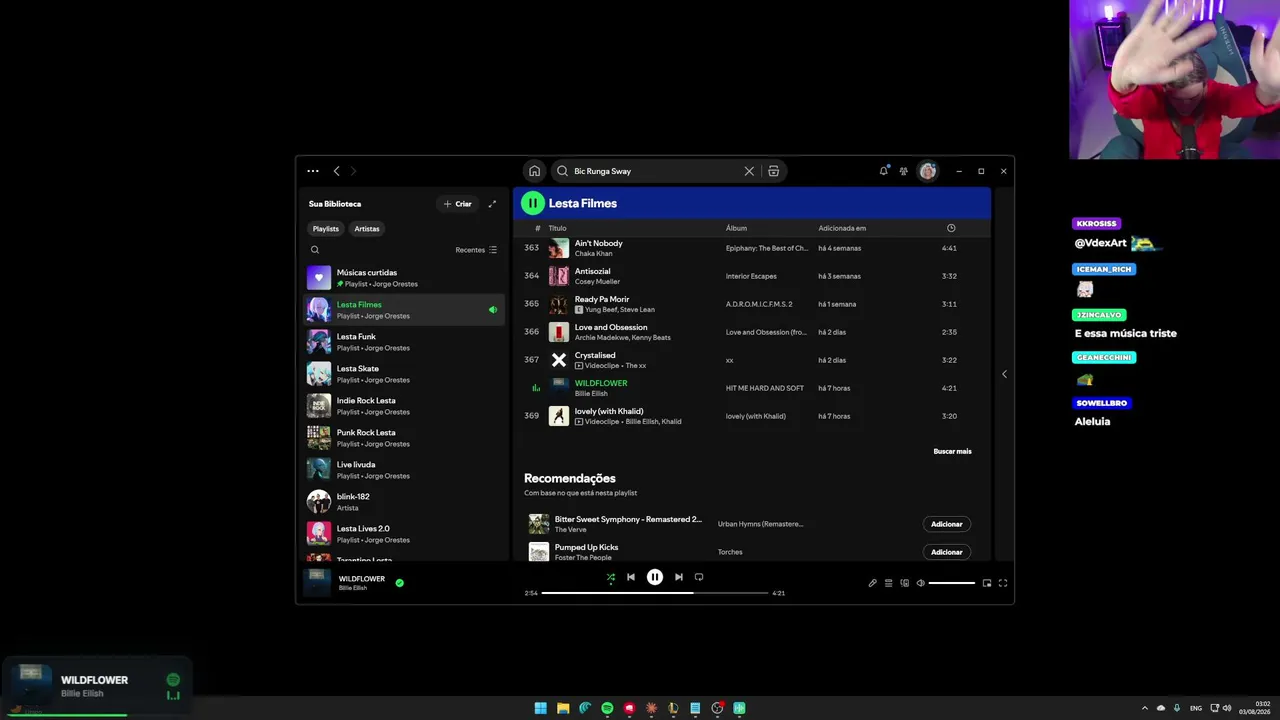Toggle WILDFLOWER's saved checkmark in player bar

400,583
